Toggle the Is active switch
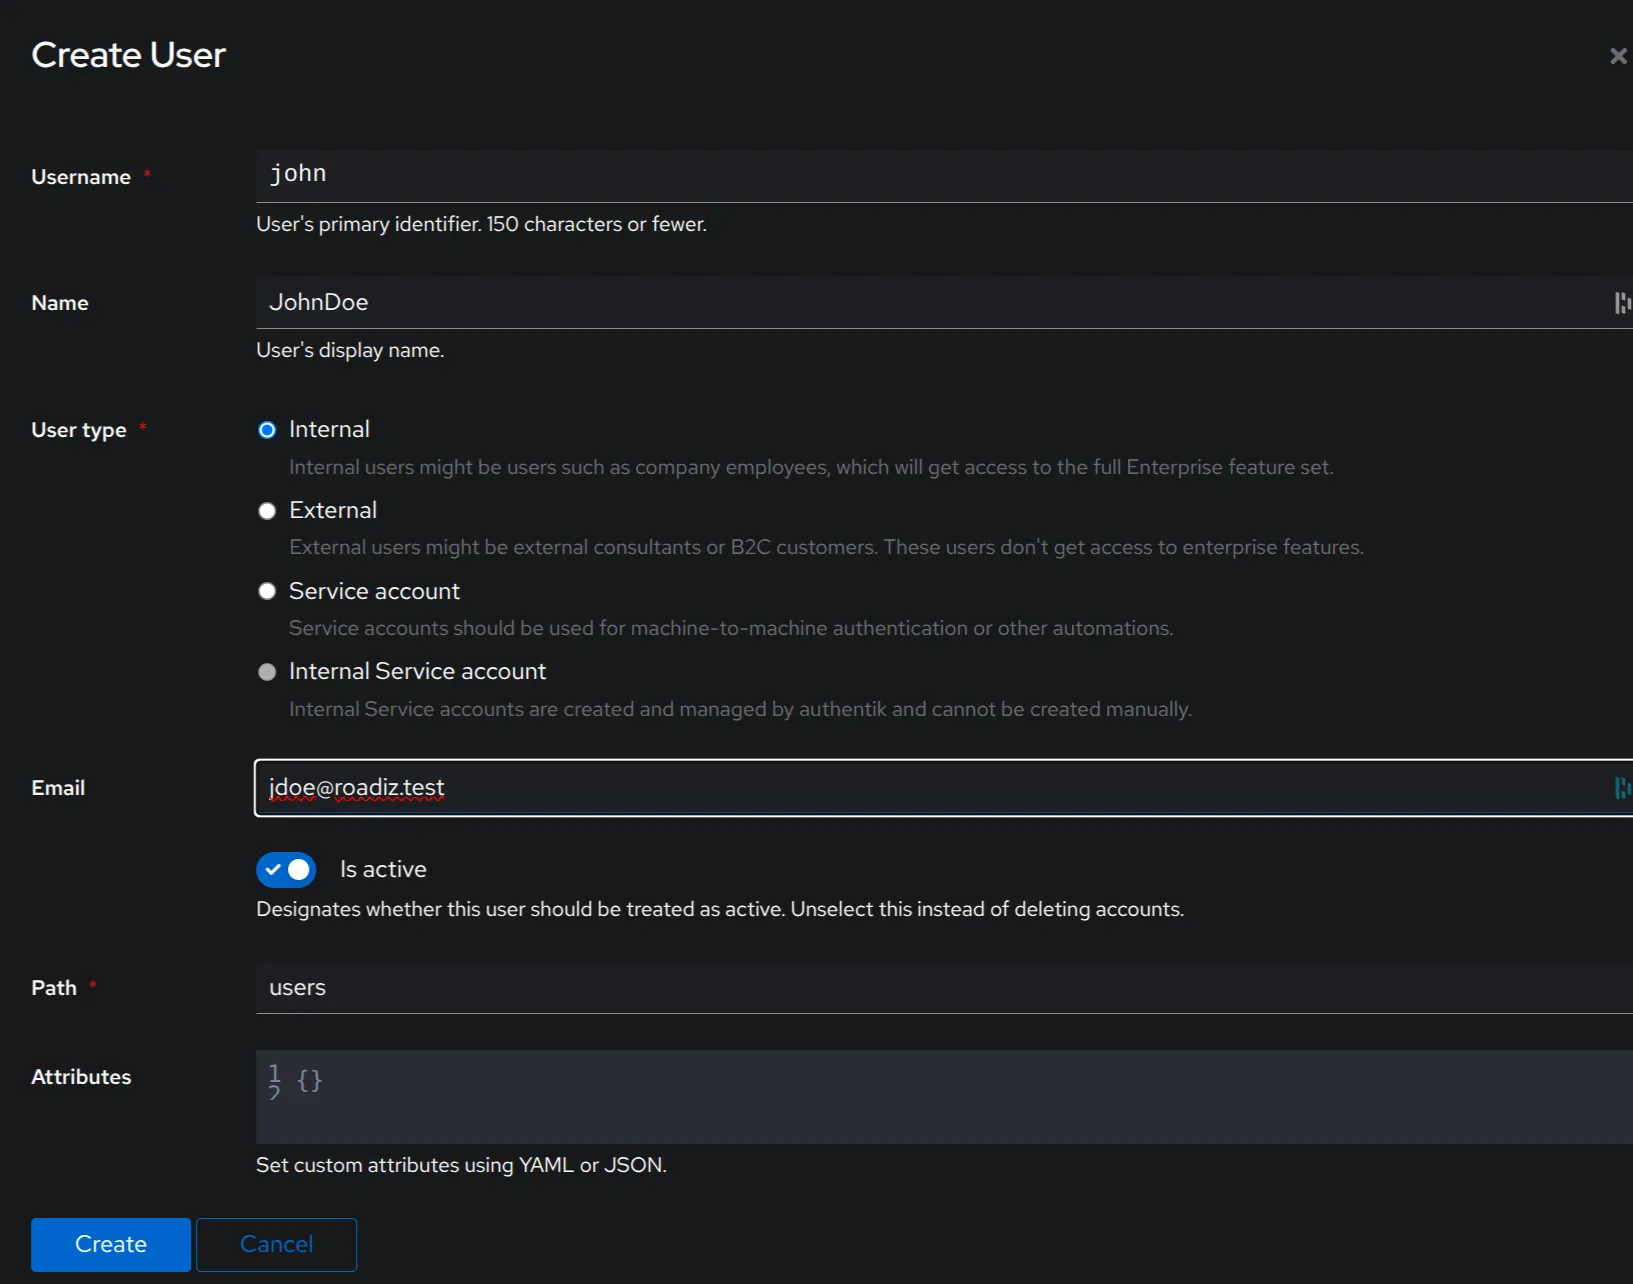Viewport: 1633px width, 1284px height. (x=286, y=870)
